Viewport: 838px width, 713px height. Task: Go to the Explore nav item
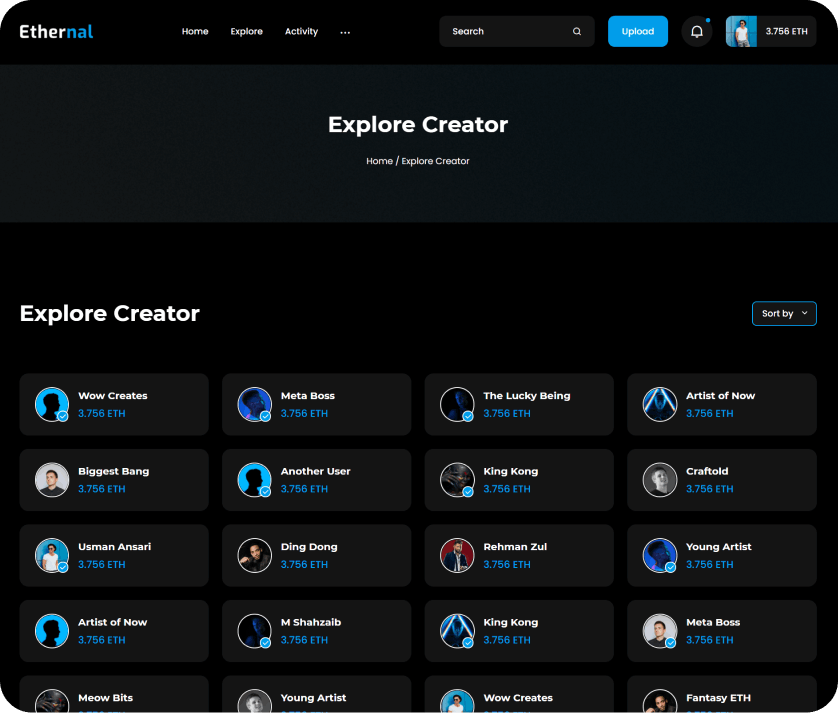click(246, 32)
